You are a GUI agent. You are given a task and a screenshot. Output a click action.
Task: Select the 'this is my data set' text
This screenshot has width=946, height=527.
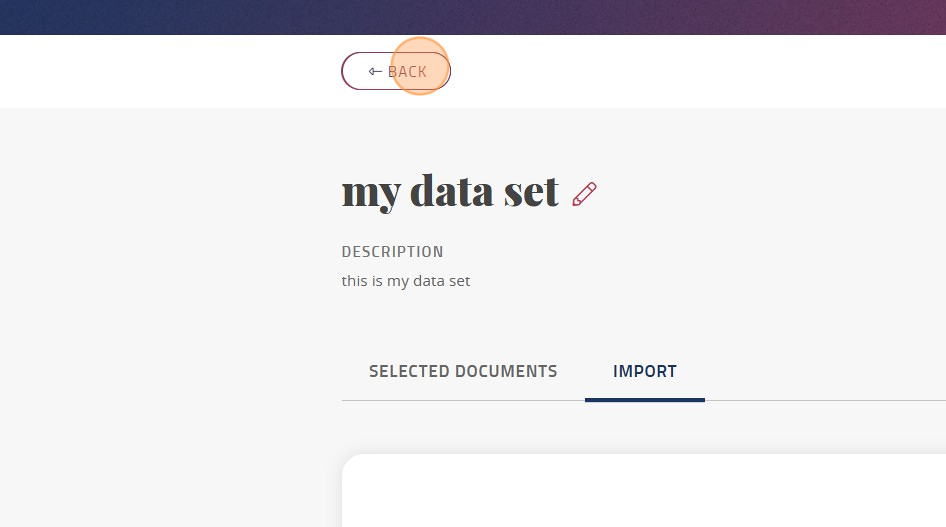(x=405, y=281)
